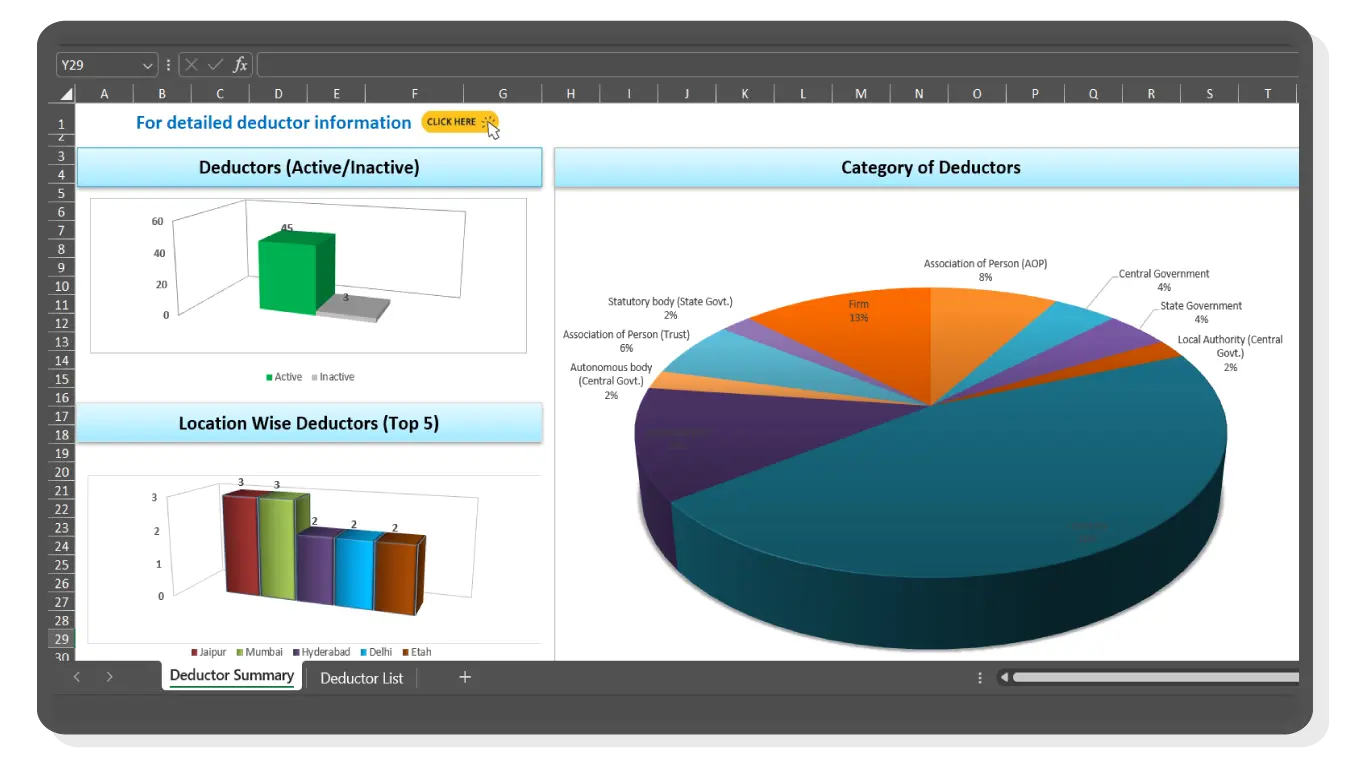Viewport: 1366px width, 768px height.
Task: Click the Jaipur legend entry
Action: click(x=209, y=652)
